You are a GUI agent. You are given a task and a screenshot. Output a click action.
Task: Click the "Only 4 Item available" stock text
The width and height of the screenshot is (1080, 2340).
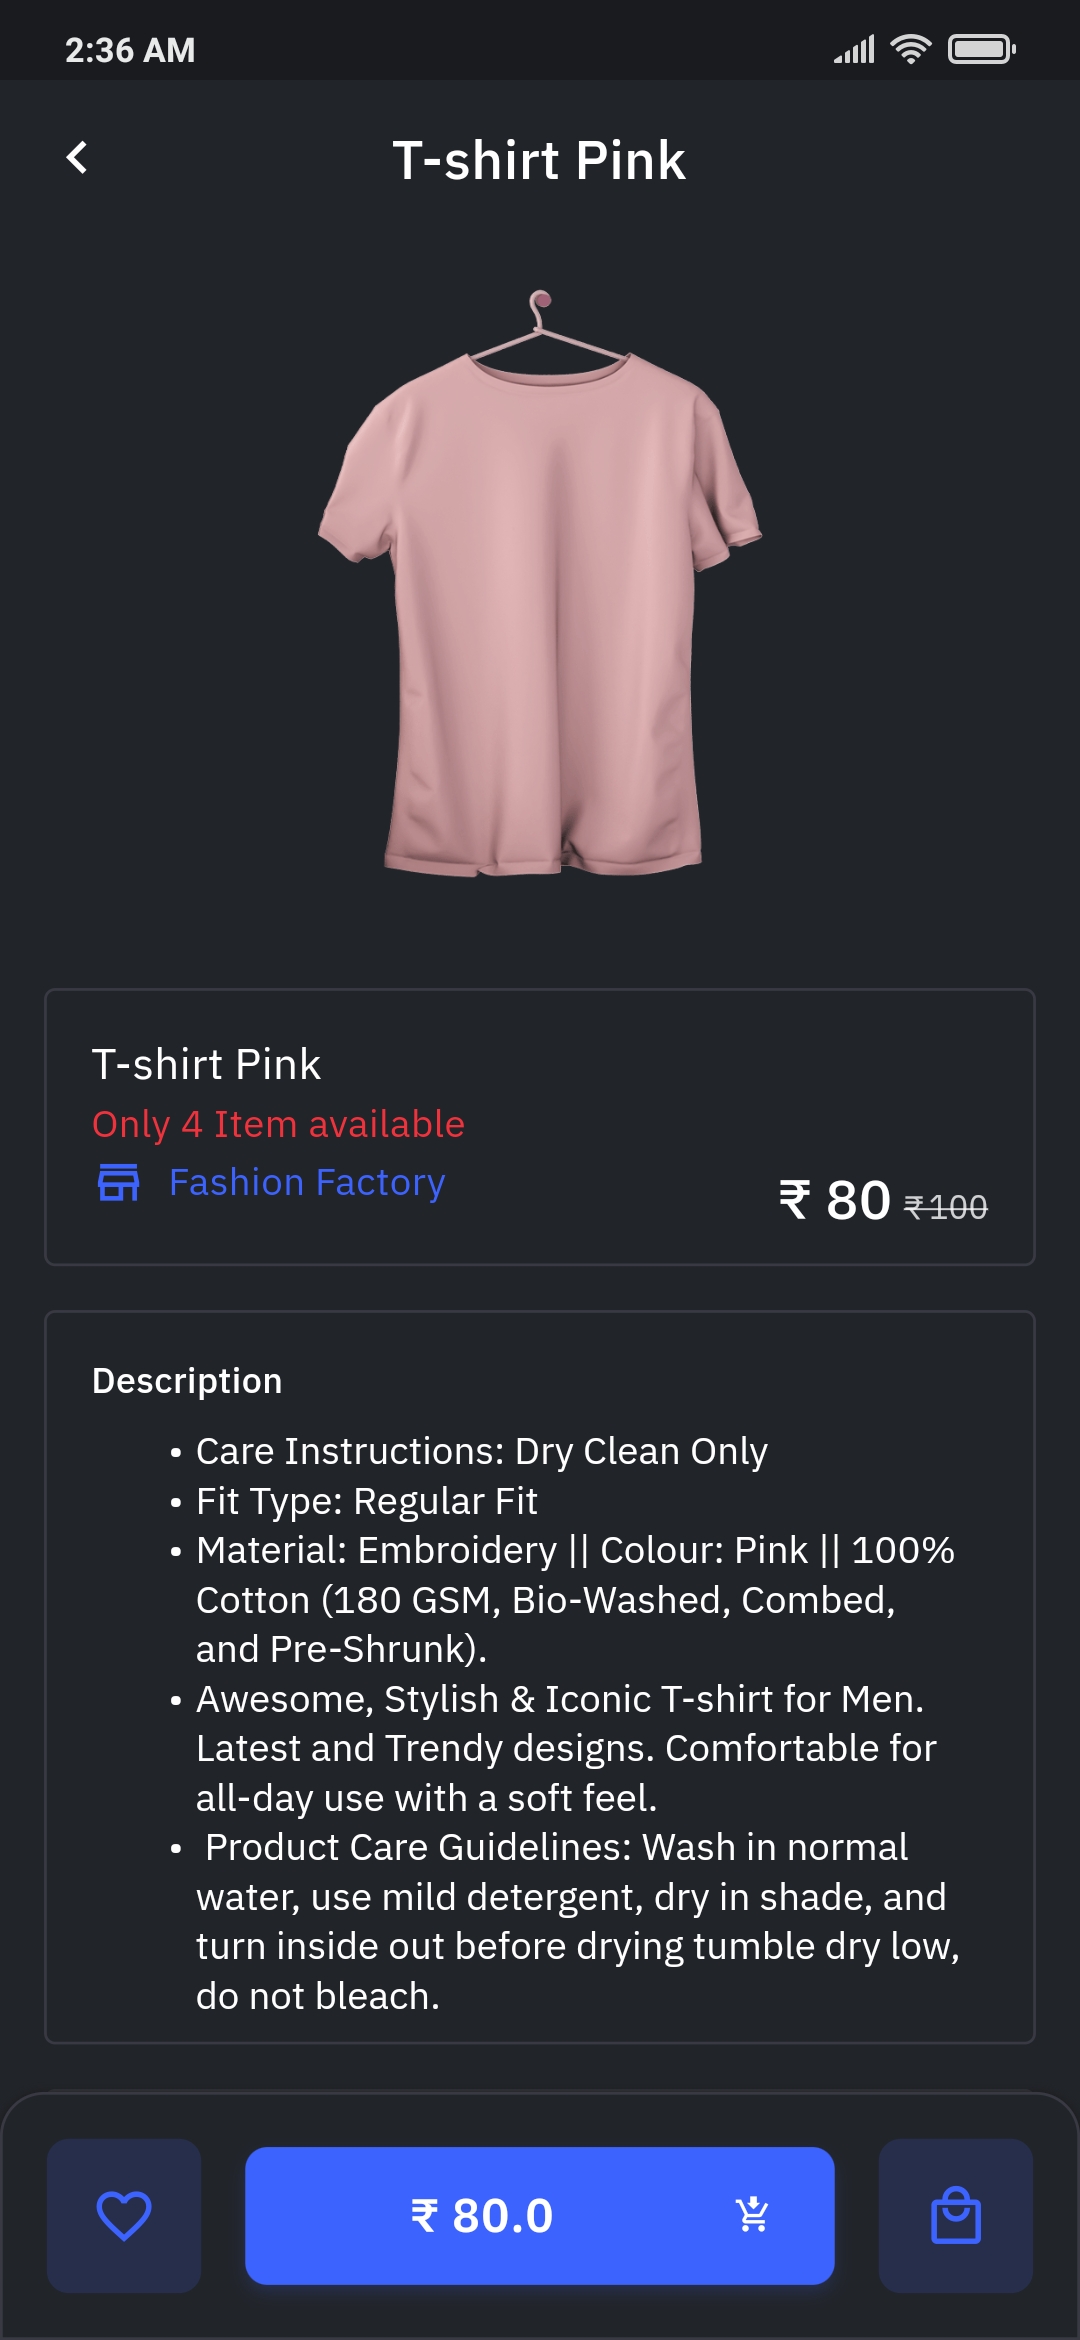pos(278,1124)
